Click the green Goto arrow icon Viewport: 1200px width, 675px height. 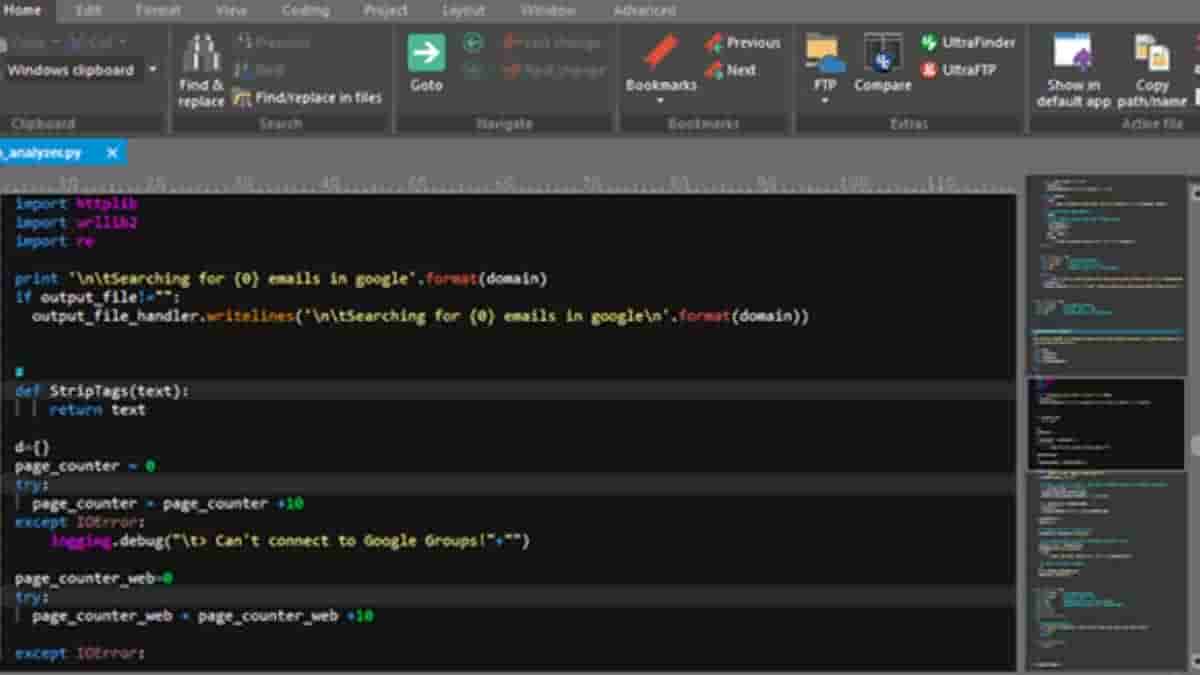[x=426, y=54]
